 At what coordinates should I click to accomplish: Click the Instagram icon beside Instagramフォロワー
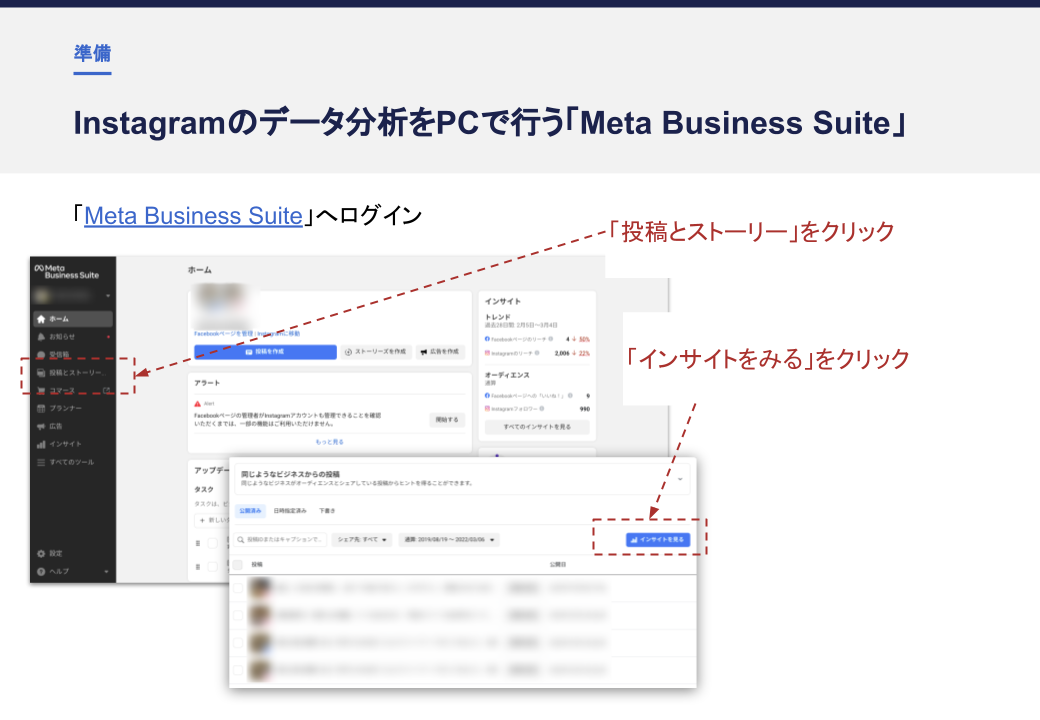tap(488, 408)
